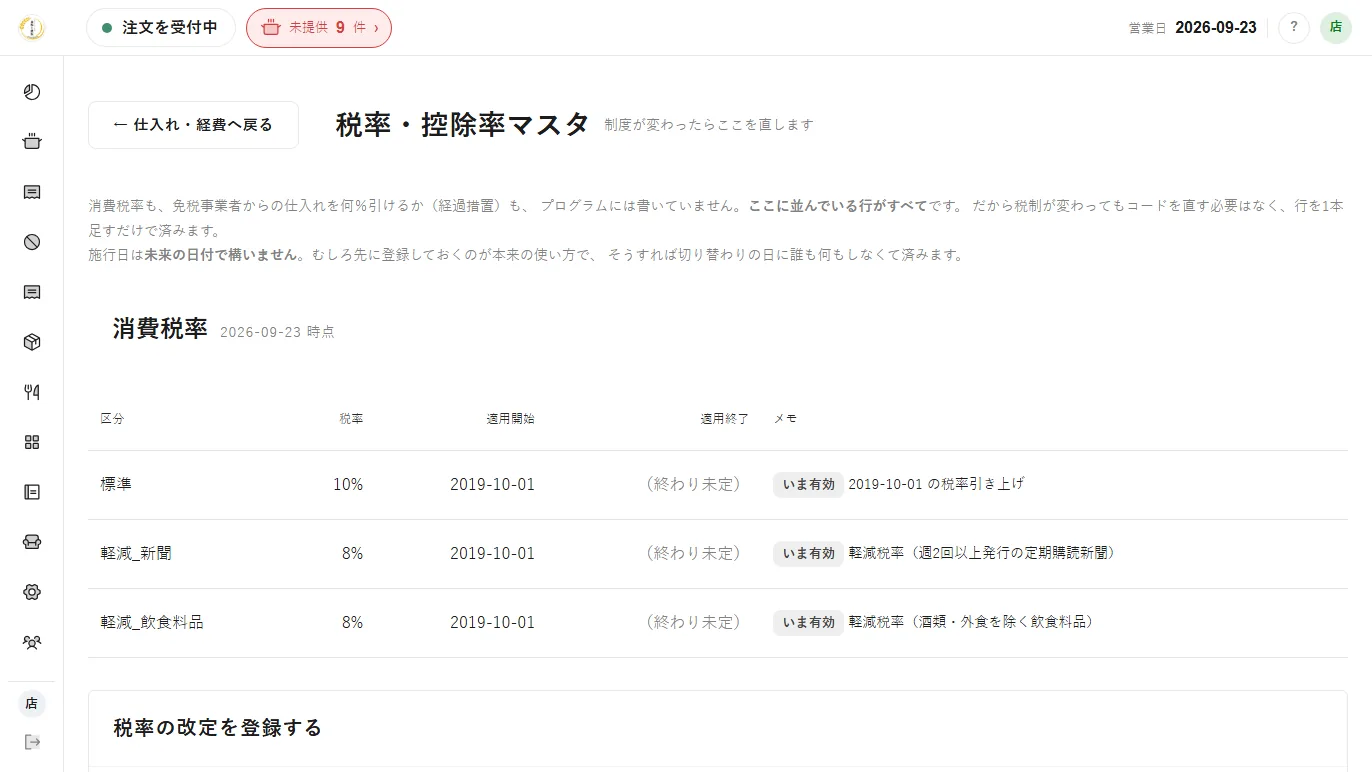This screenshot has height=772, width=1372.
Task: Click the メモ column header
Action: coord(785,418)
